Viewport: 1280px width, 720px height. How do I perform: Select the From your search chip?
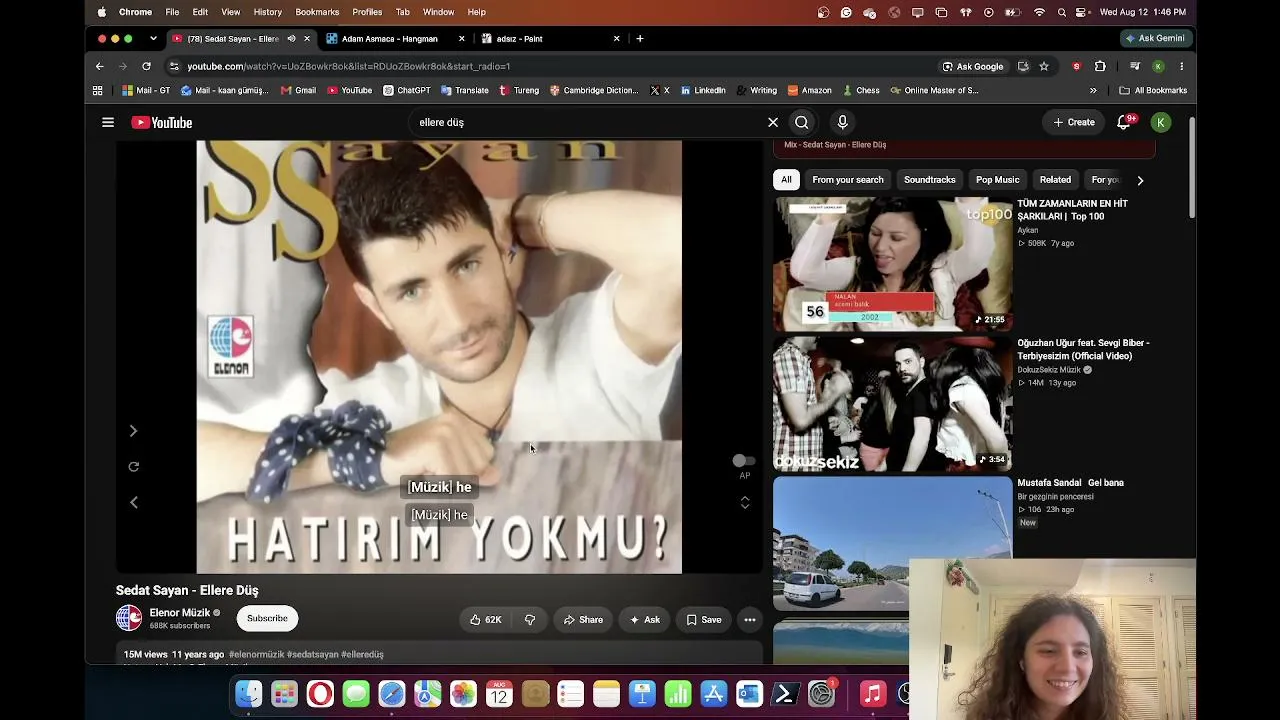coord(848,180)
